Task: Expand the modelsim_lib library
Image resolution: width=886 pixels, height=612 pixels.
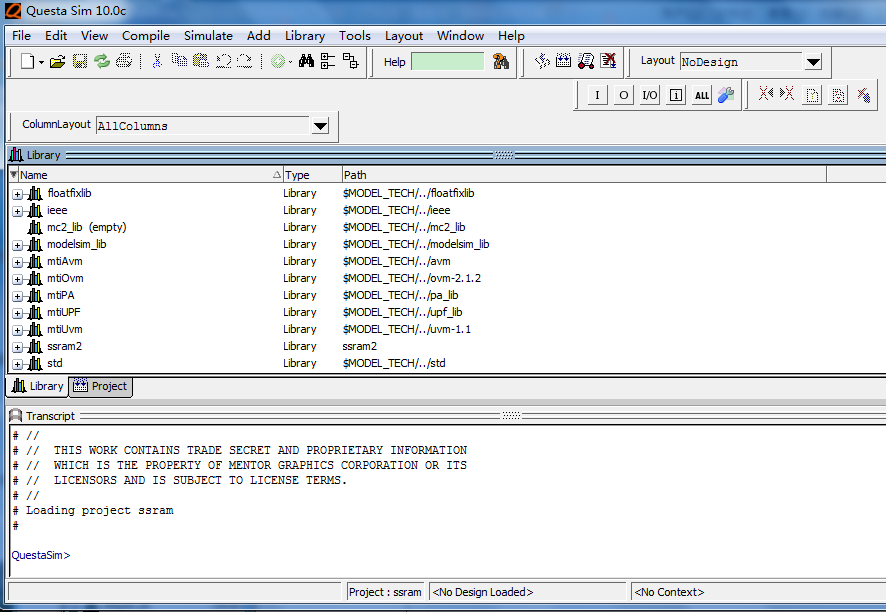Action: [18, 245]
